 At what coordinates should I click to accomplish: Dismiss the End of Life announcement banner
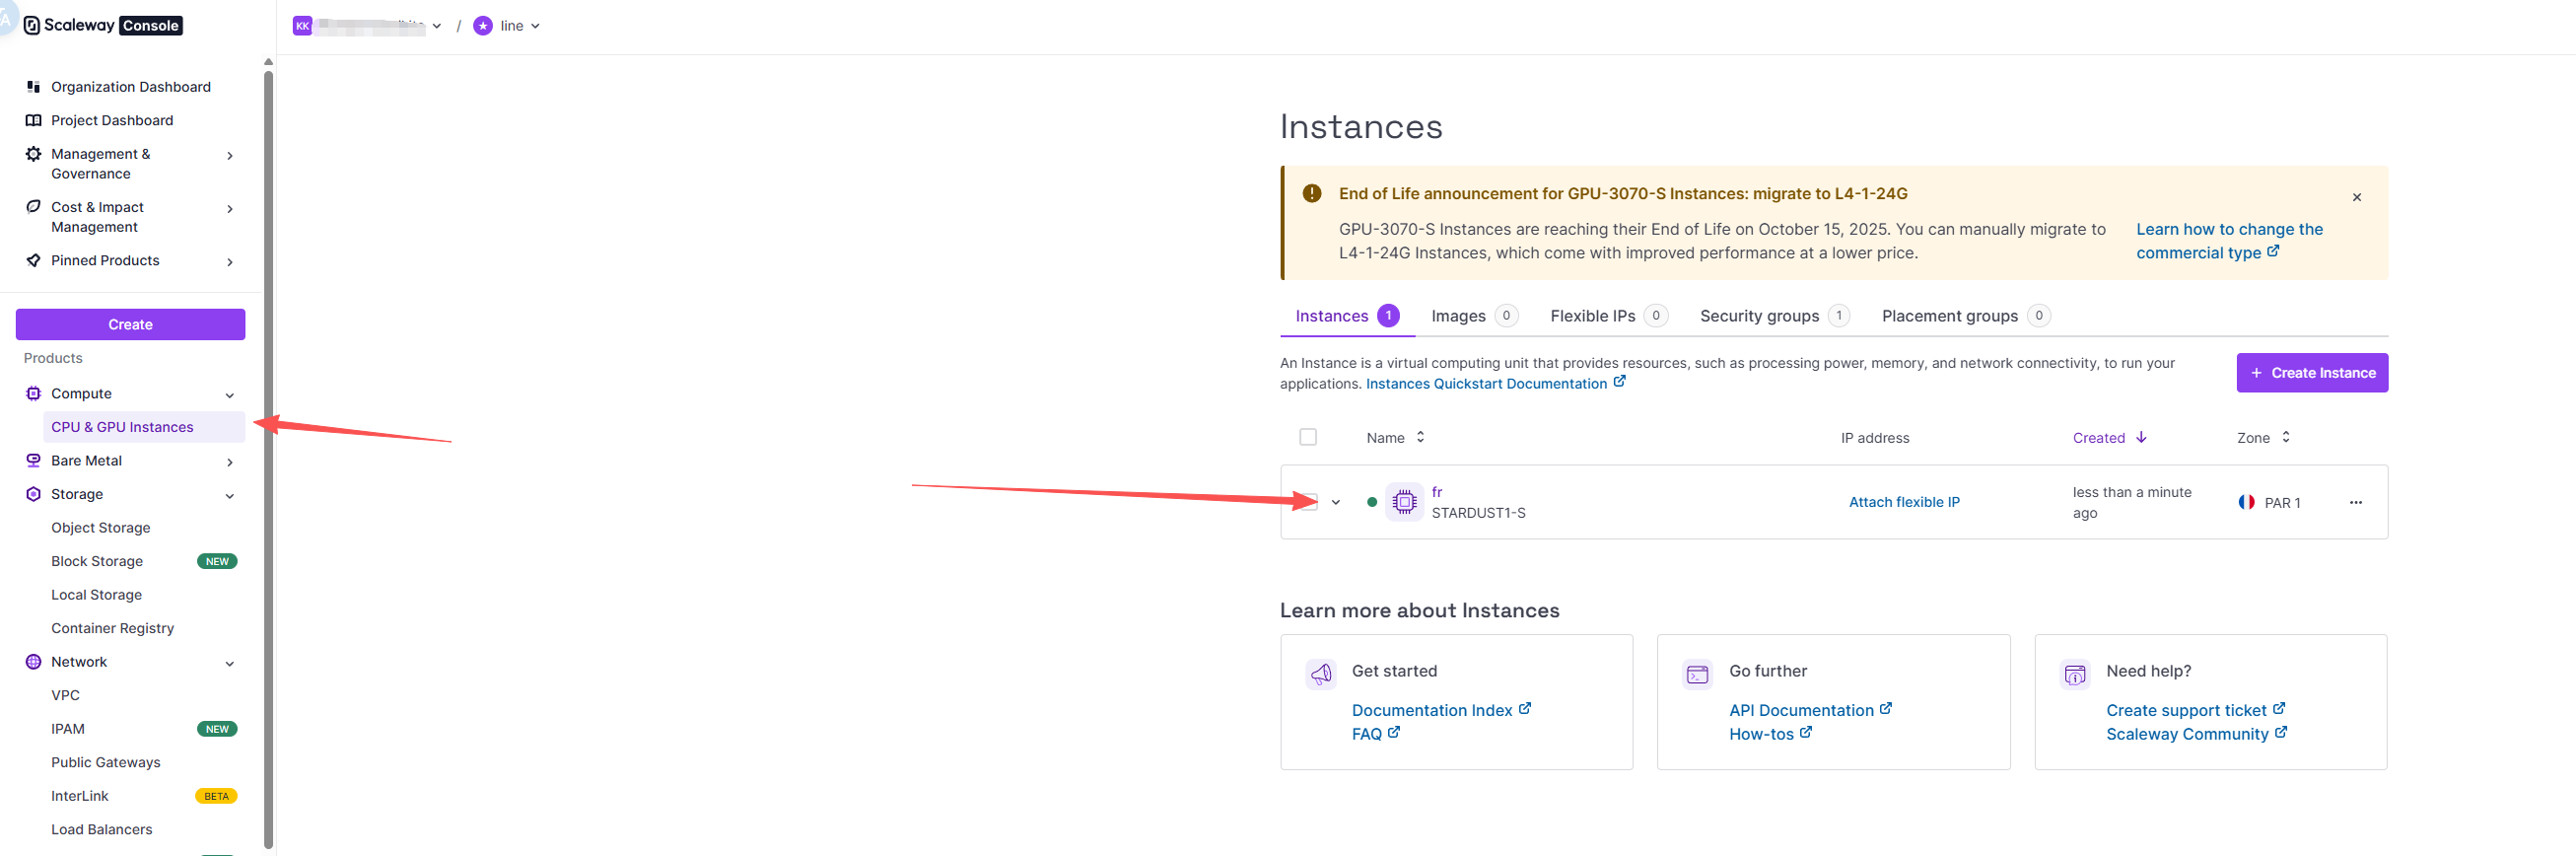(2357, 197)
